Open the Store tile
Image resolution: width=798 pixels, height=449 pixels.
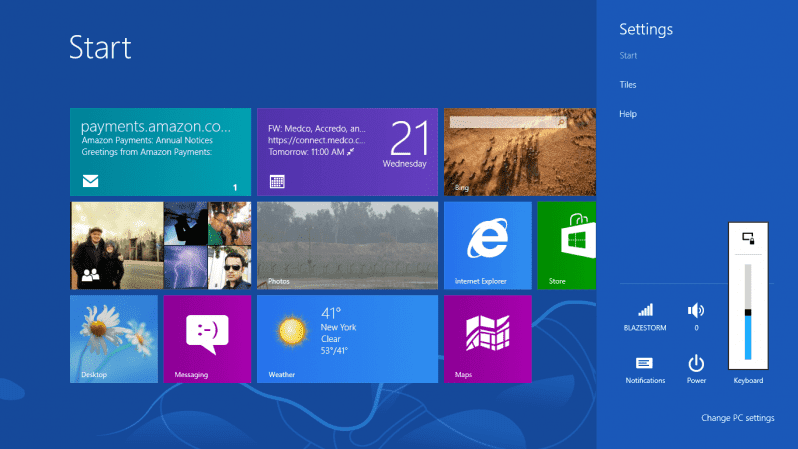point(566,245)
